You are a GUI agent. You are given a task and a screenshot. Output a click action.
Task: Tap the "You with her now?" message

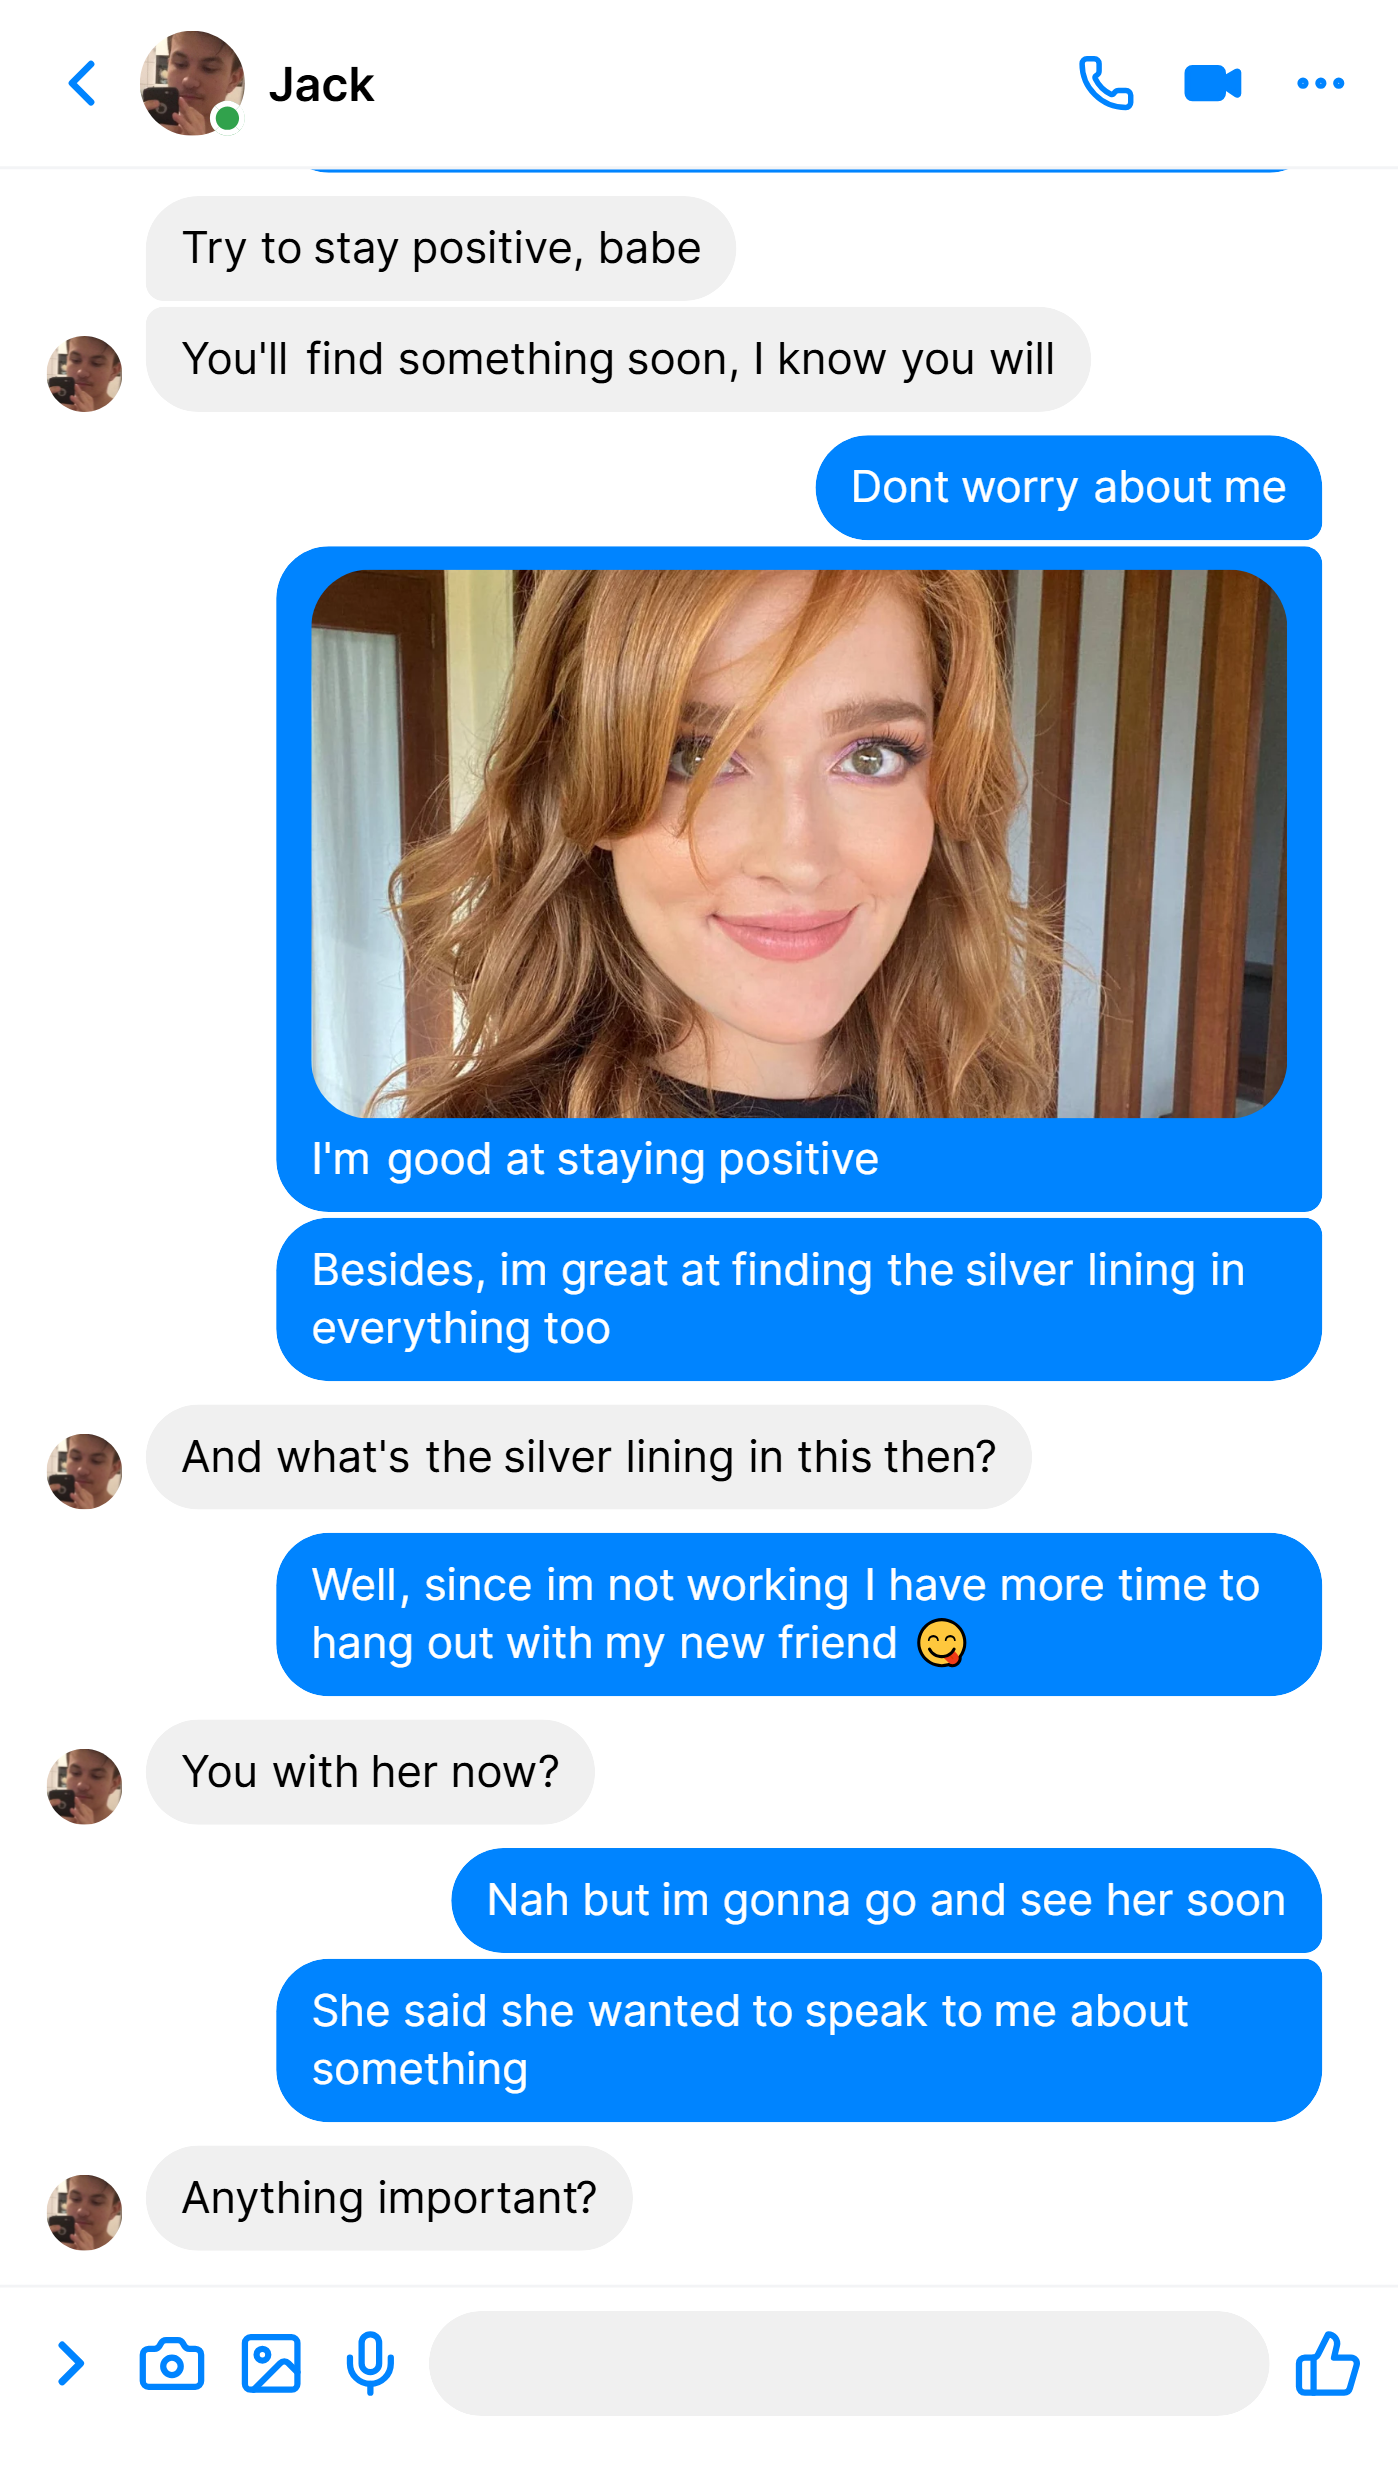[x=370, y=1772]
